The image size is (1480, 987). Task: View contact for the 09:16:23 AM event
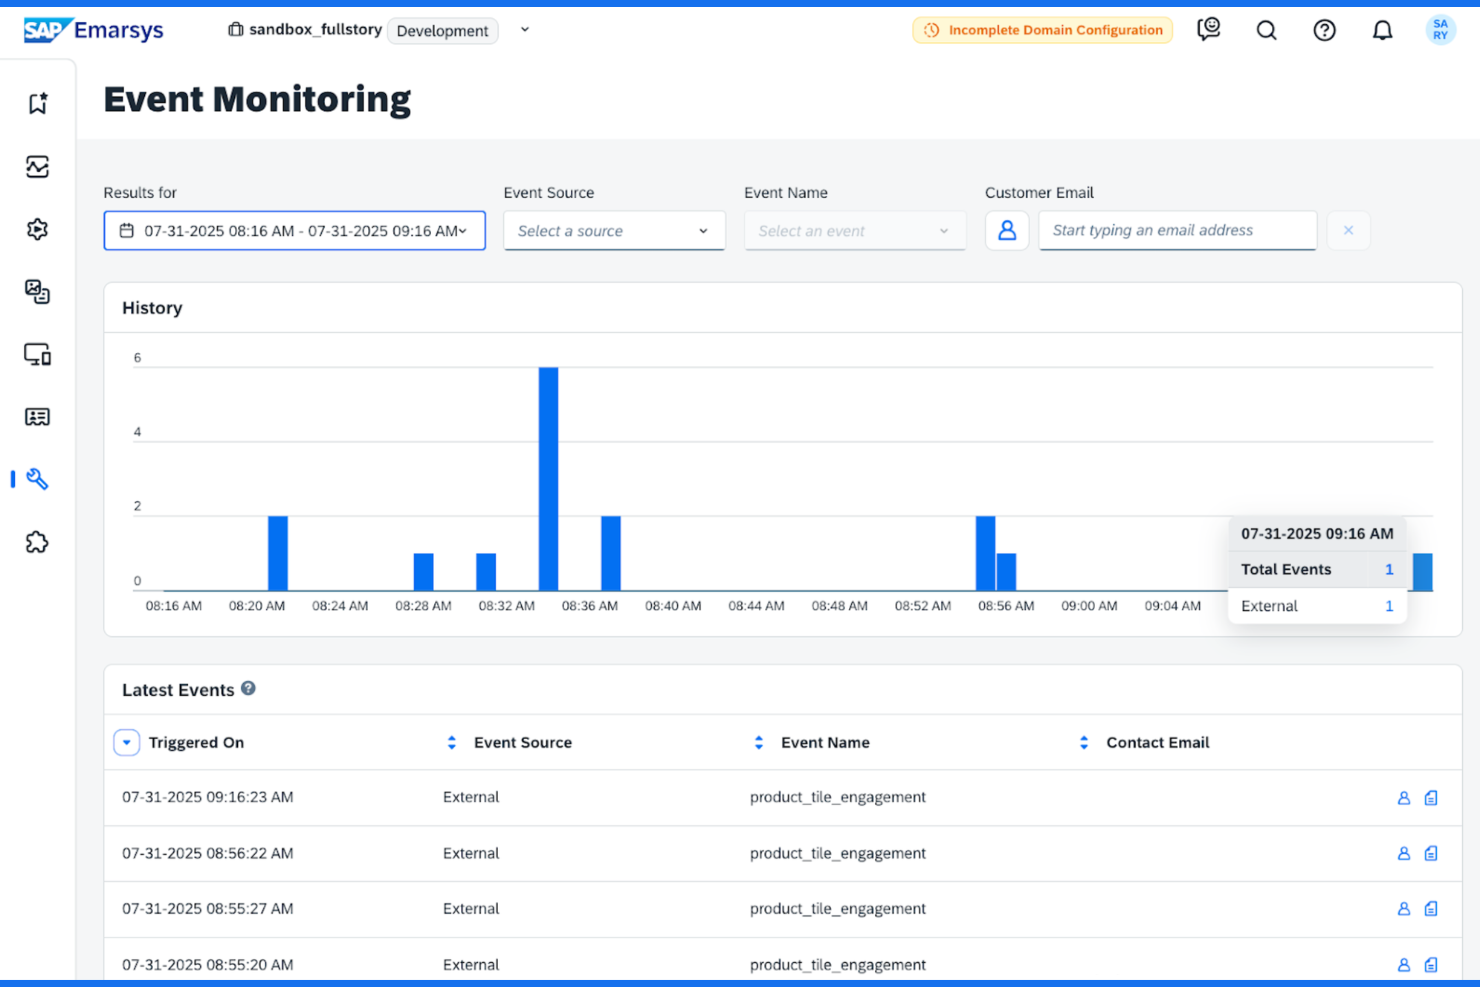[x=1404, y=798]
